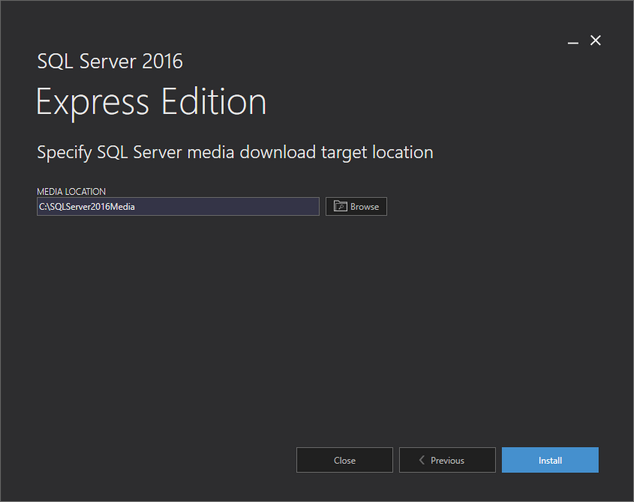Minimize the SQL Server installer window
Screen dimensions: 634x502
[573, 42]
